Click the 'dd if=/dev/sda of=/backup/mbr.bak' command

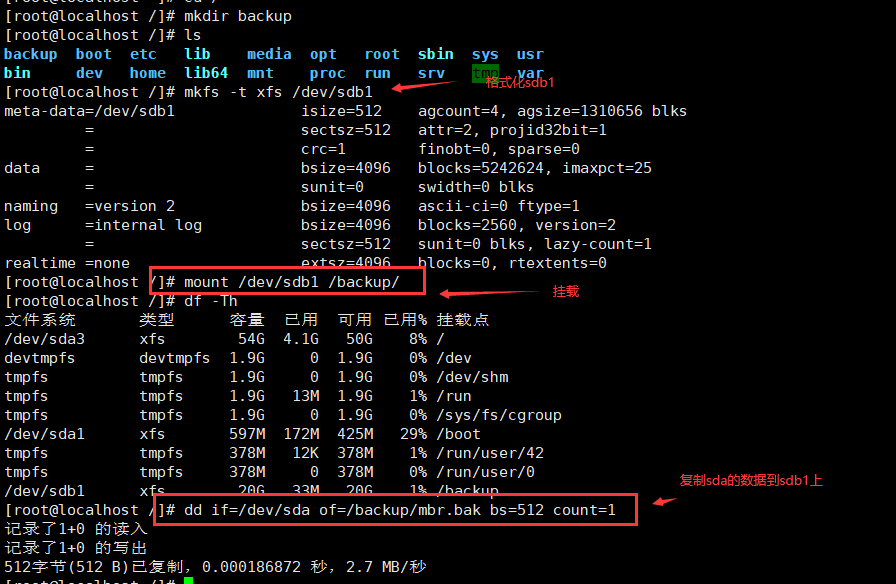click(x=399, y=510)
